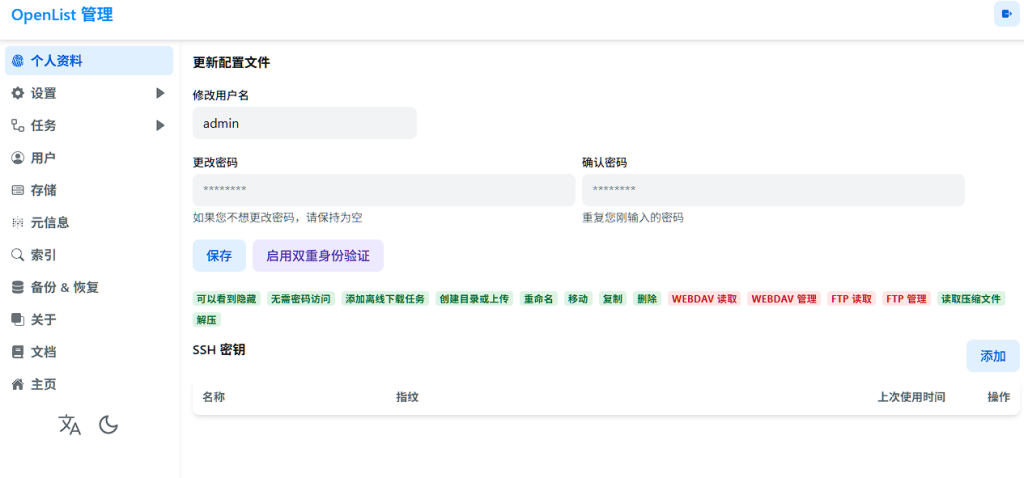Expand the 设置 submenu arrow
Viewport: 1024px width, 478px height.
[160, 93]
